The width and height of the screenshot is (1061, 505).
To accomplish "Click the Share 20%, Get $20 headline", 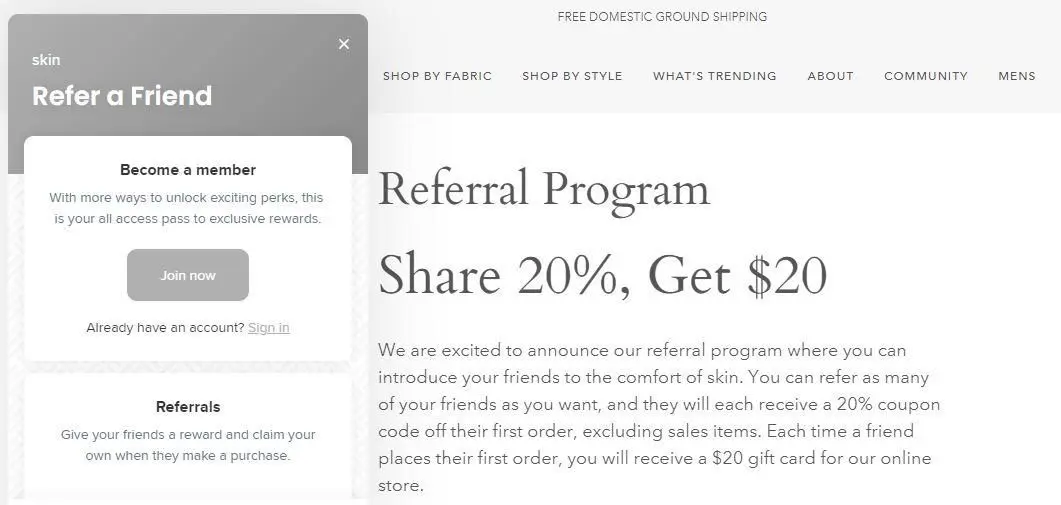I will (602, 275).
